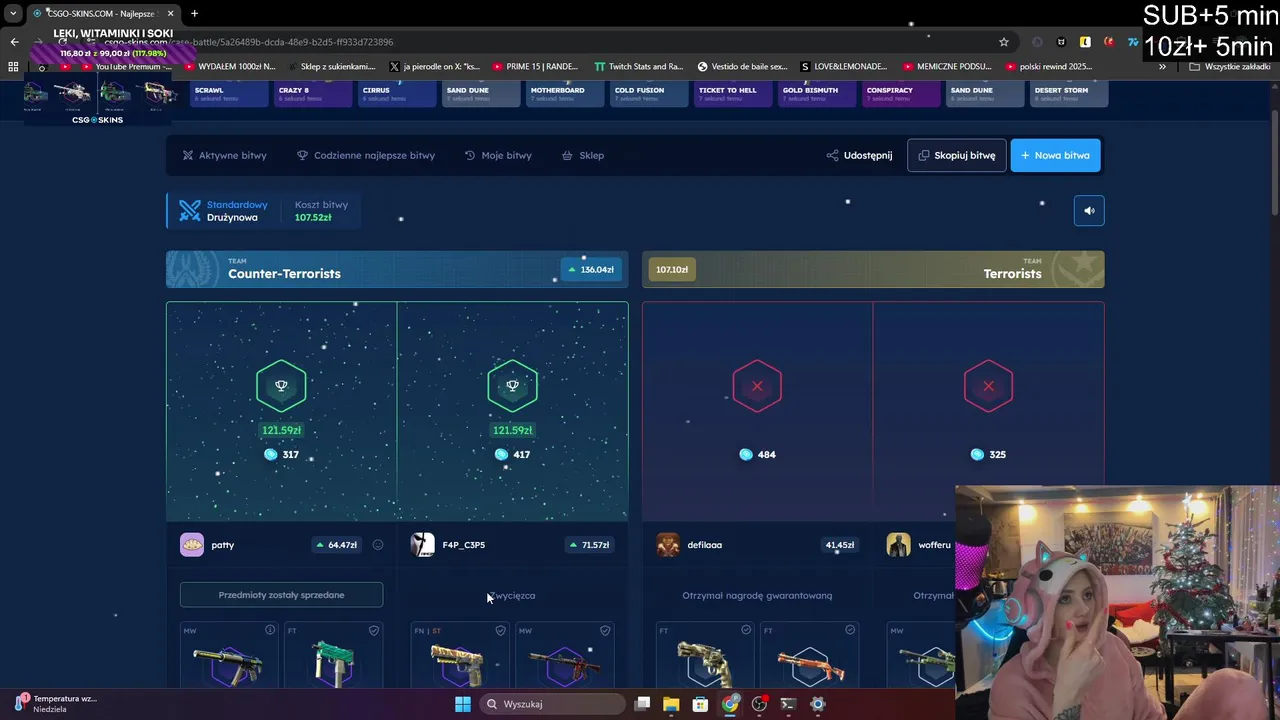Click the CSGO-SKINS logo
Image resolution: width=1280 pixels, height=720 pixels.
[97, 120]
